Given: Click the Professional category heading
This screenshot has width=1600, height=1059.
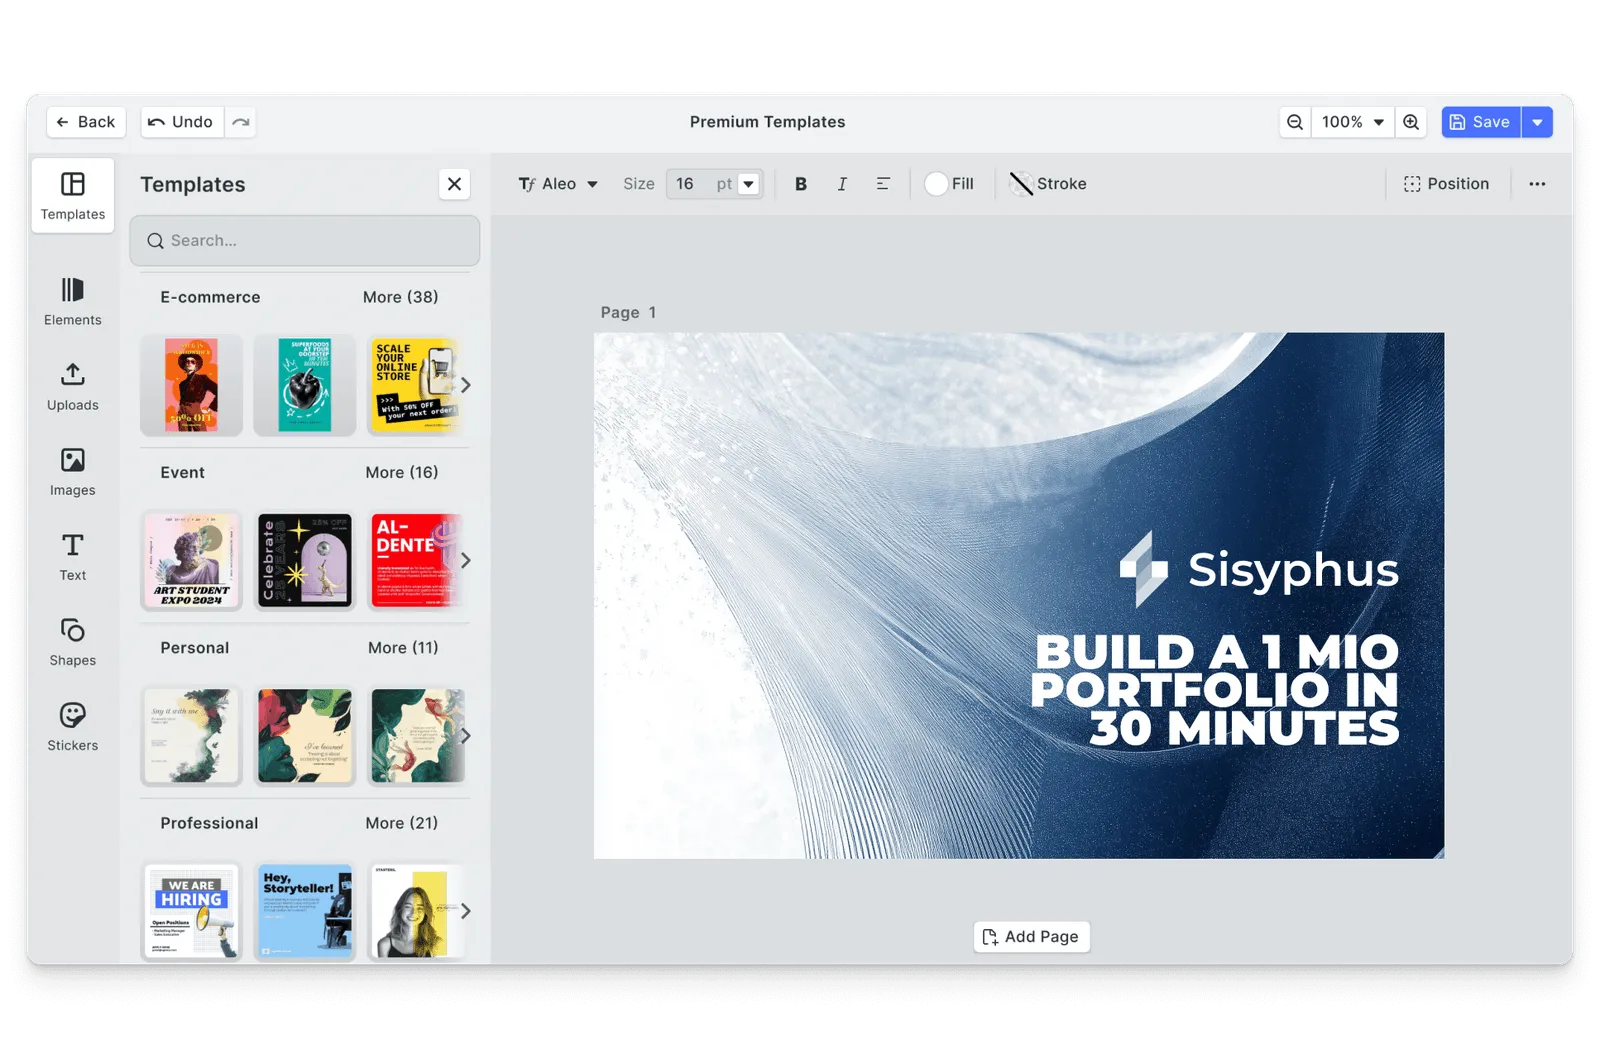Looking at the screenshot, I should point(209,823).
